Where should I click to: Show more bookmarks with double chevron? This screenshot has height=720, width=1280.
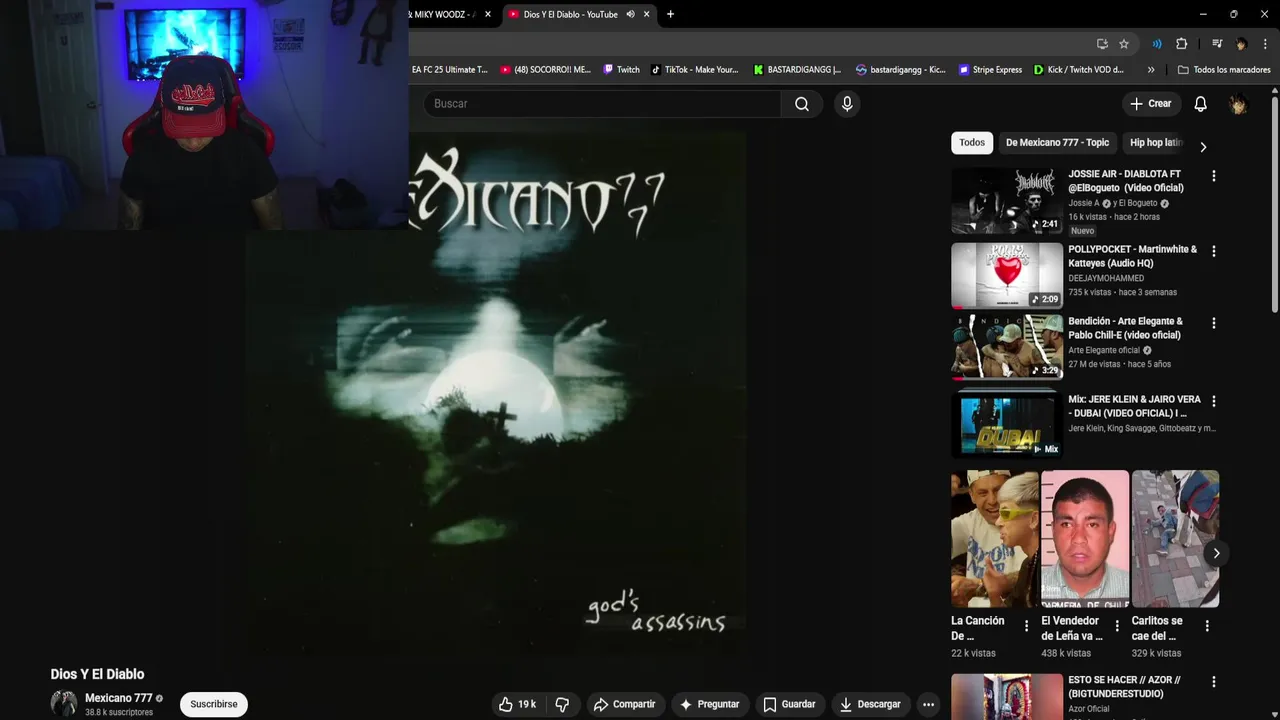[x=1151, y=70]
